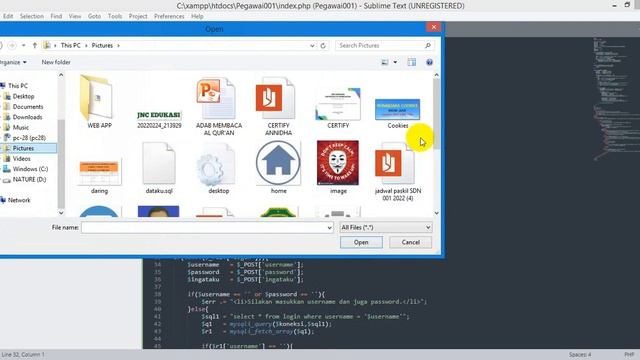Click Spaces: 4 in Sublime status bar
640x360 pixels.
point(580,355)
